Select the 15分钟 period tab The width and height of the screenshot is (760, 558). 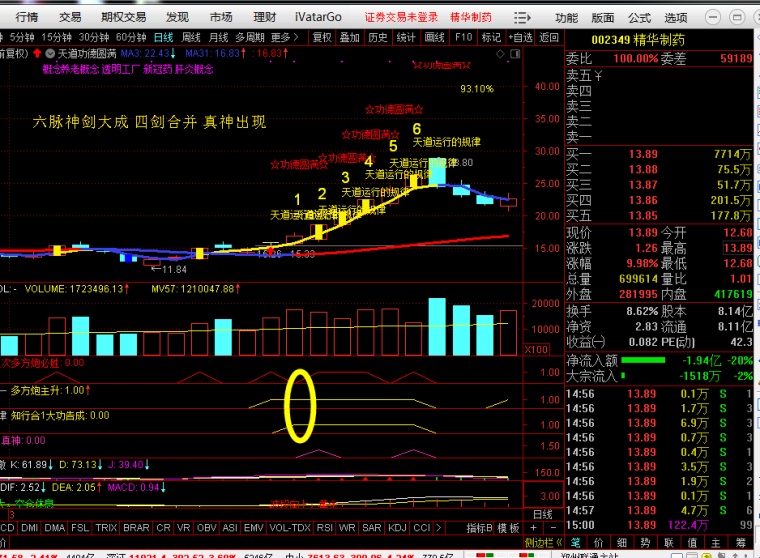[x=56, y=37]
